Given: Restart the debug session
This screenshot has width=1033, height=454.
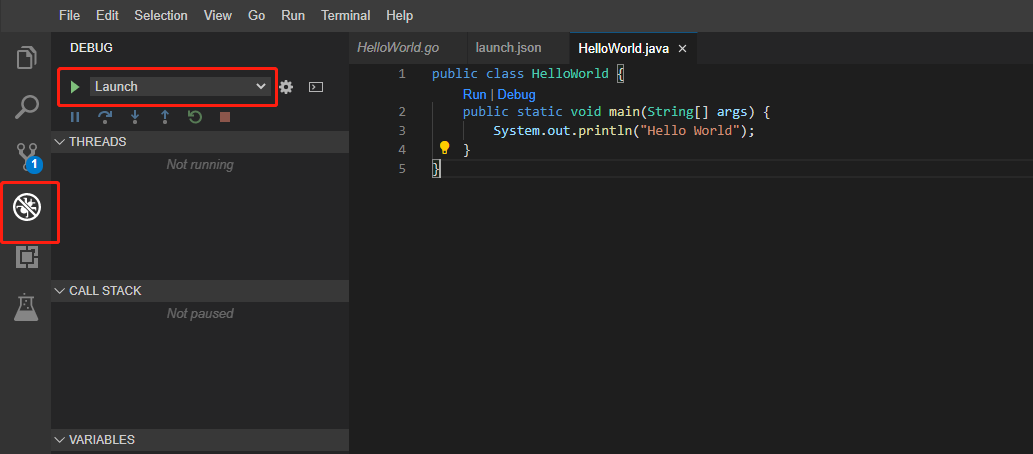Looking at the screenshot, I should tap(195, 117).
